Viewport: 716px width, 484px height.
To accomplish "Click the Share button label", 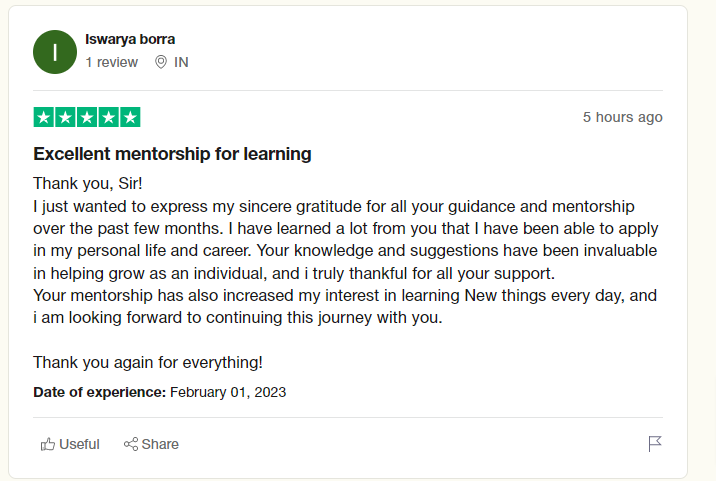I will pos(160,444).
